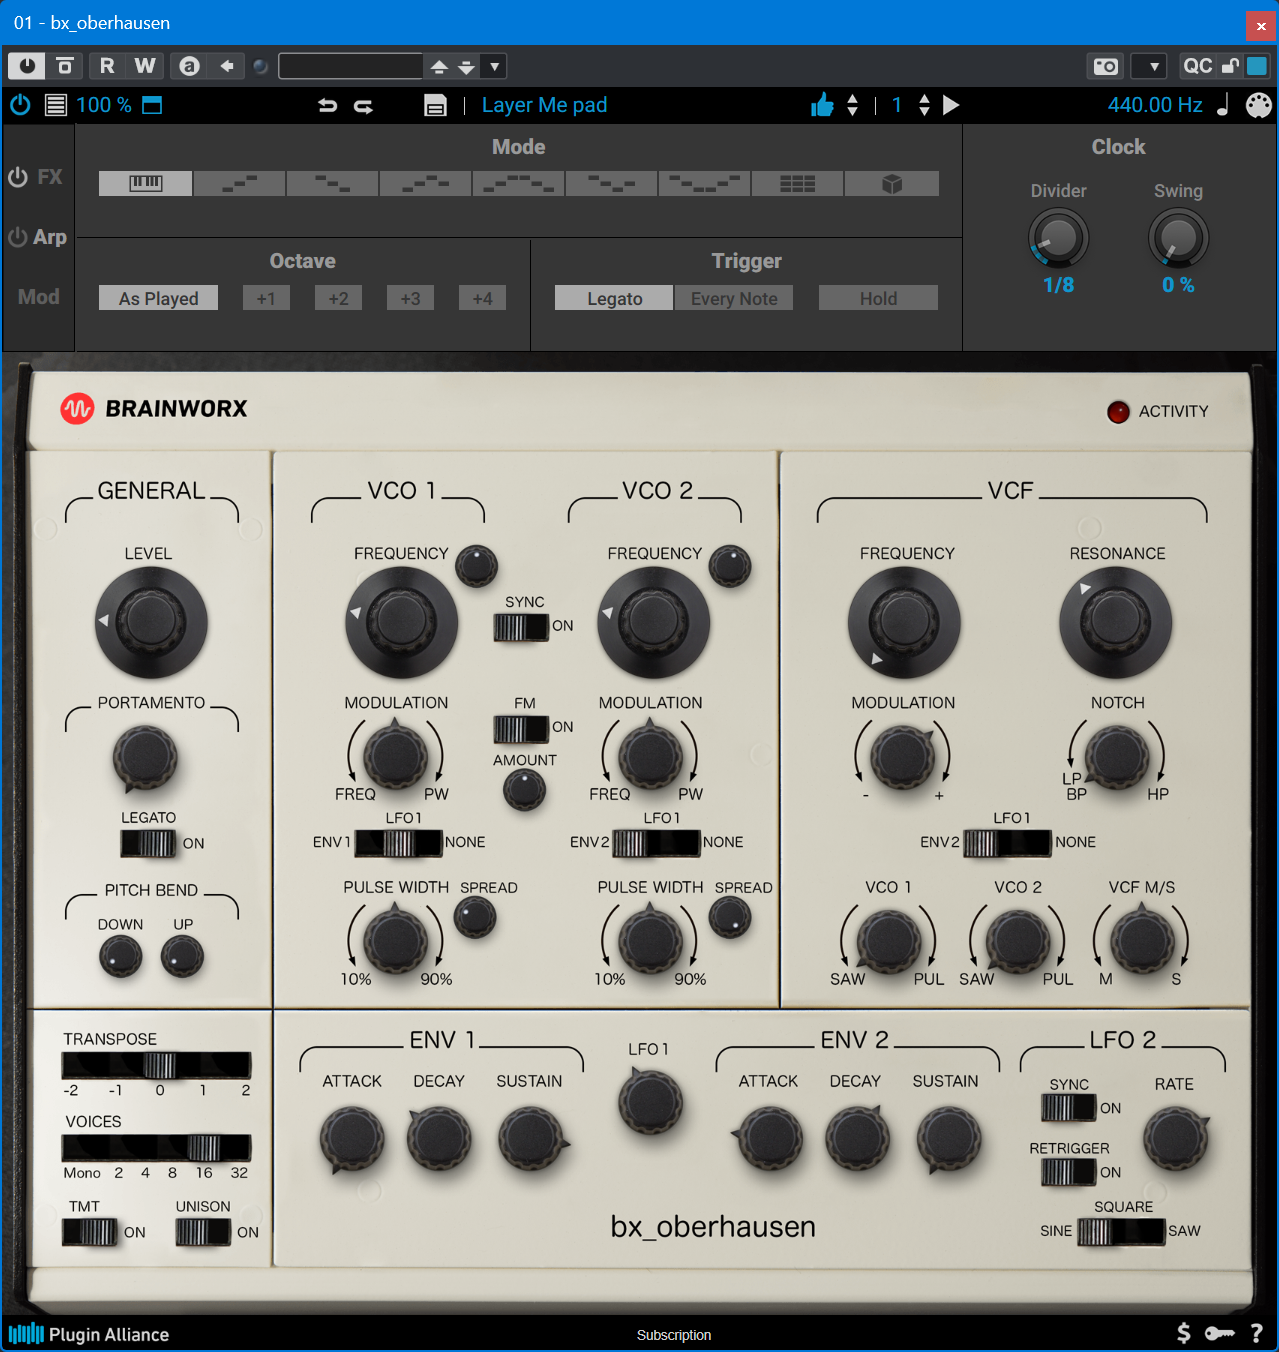The height and width of the screenshot is (1352, 1279).
Task: Click the VCO 1 modulation source switch
Action: [x=399, y=843]
